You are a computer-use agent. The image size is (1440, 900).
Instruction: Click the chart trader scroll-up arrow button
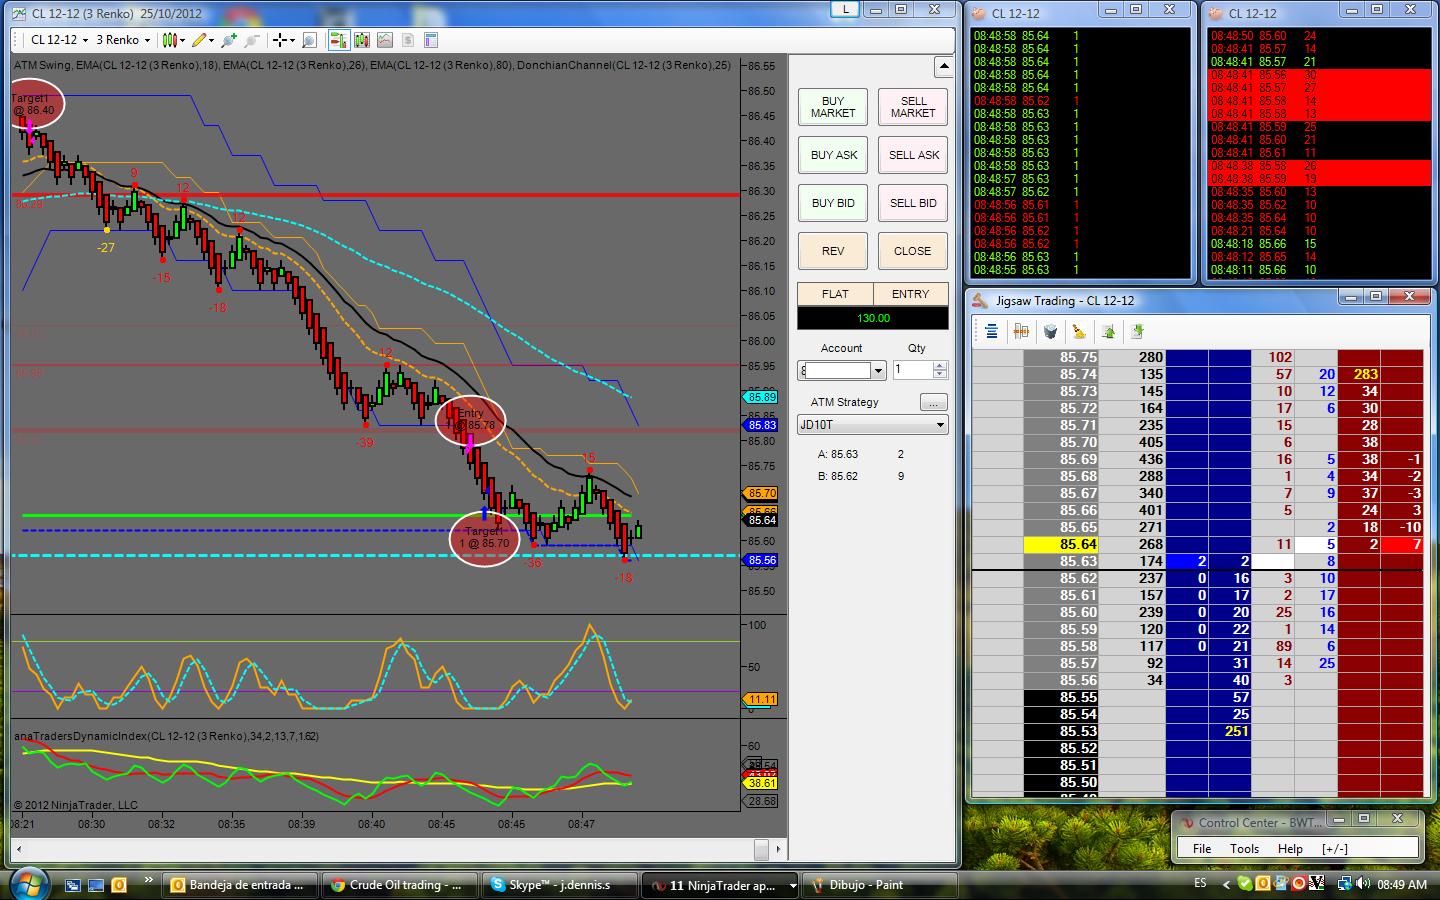tap(943, 67)
